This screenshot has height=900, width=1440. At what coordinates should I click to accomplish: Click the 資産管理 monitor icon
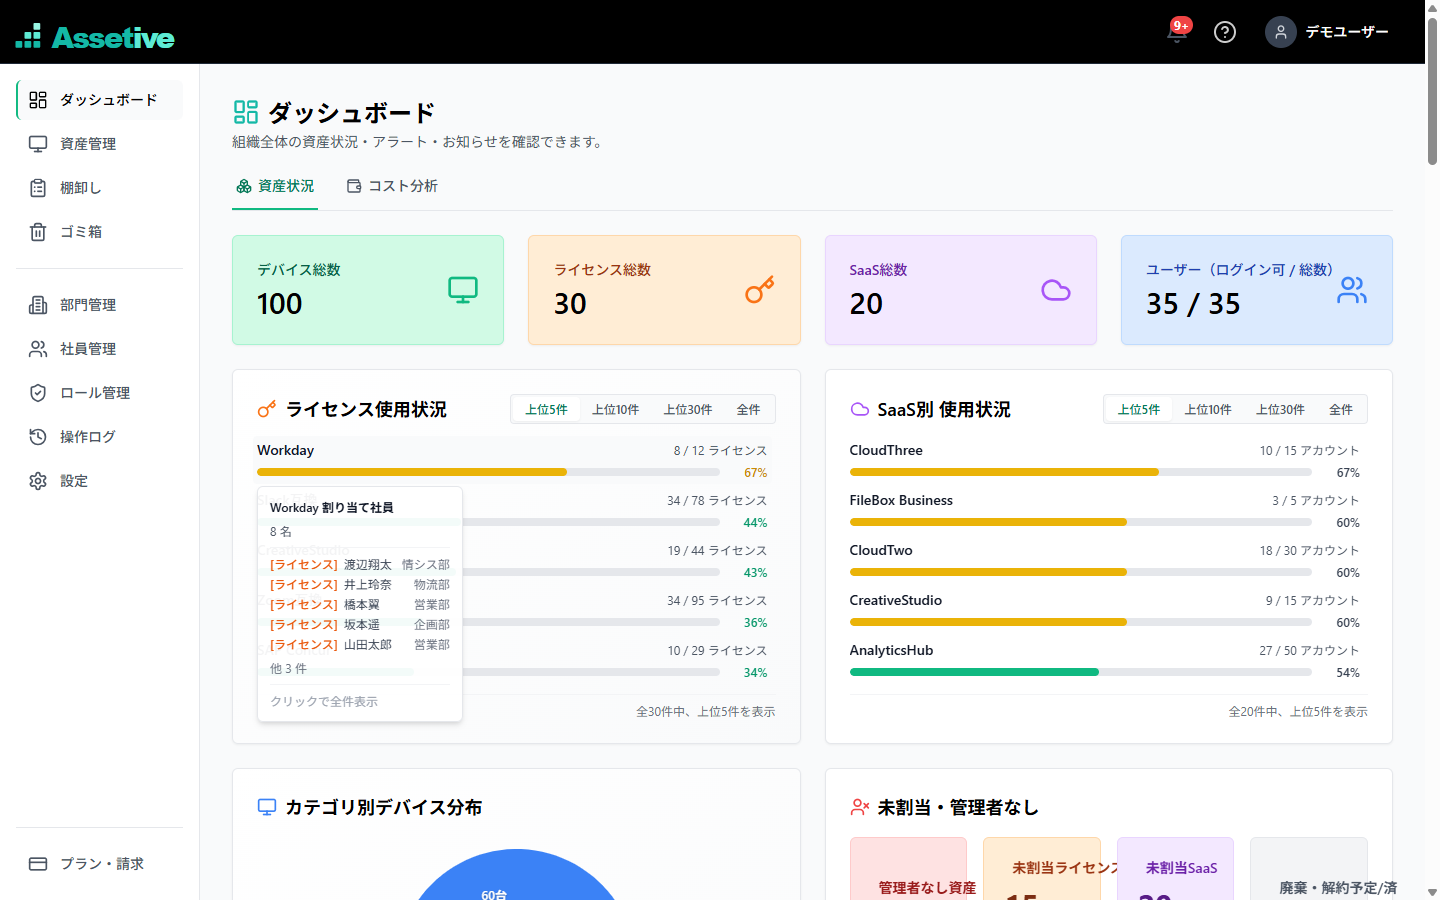click(x=38, y=144)
